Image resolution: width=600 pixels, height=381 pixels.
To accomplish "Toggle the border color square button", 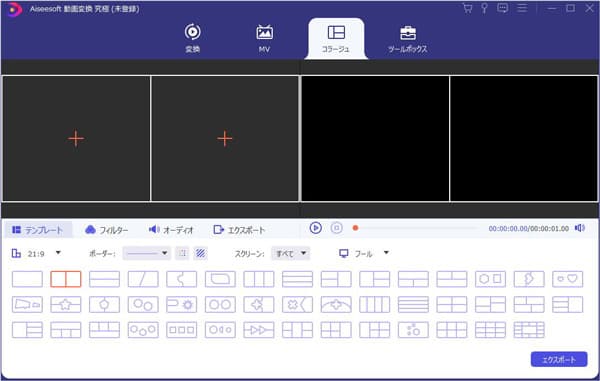I will [x=183, y=253].
